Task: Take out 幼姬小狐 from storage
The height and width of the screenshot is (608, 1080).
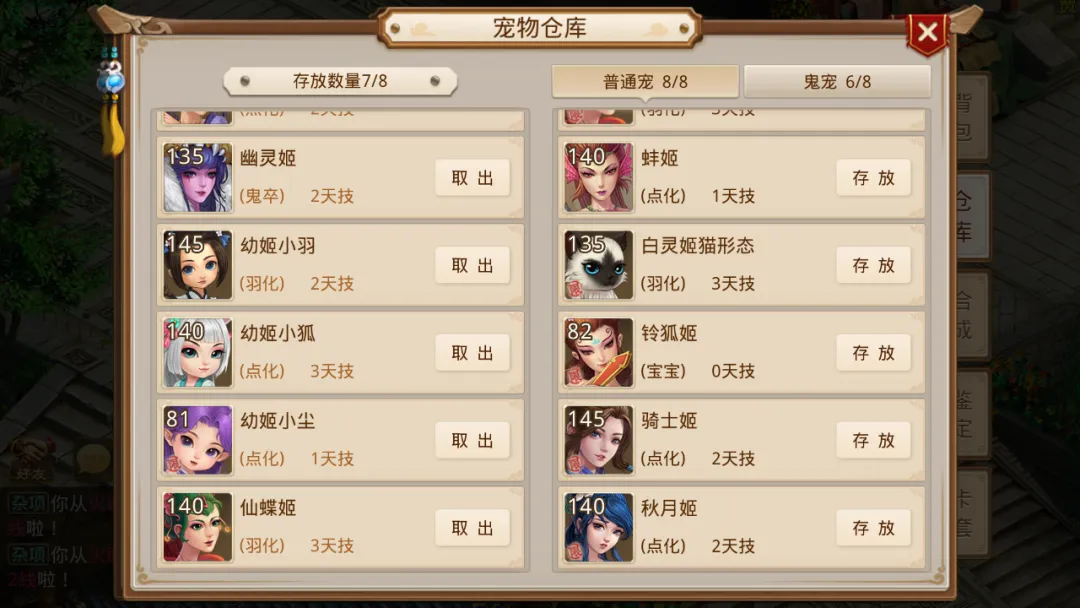Action: (472, 353)
